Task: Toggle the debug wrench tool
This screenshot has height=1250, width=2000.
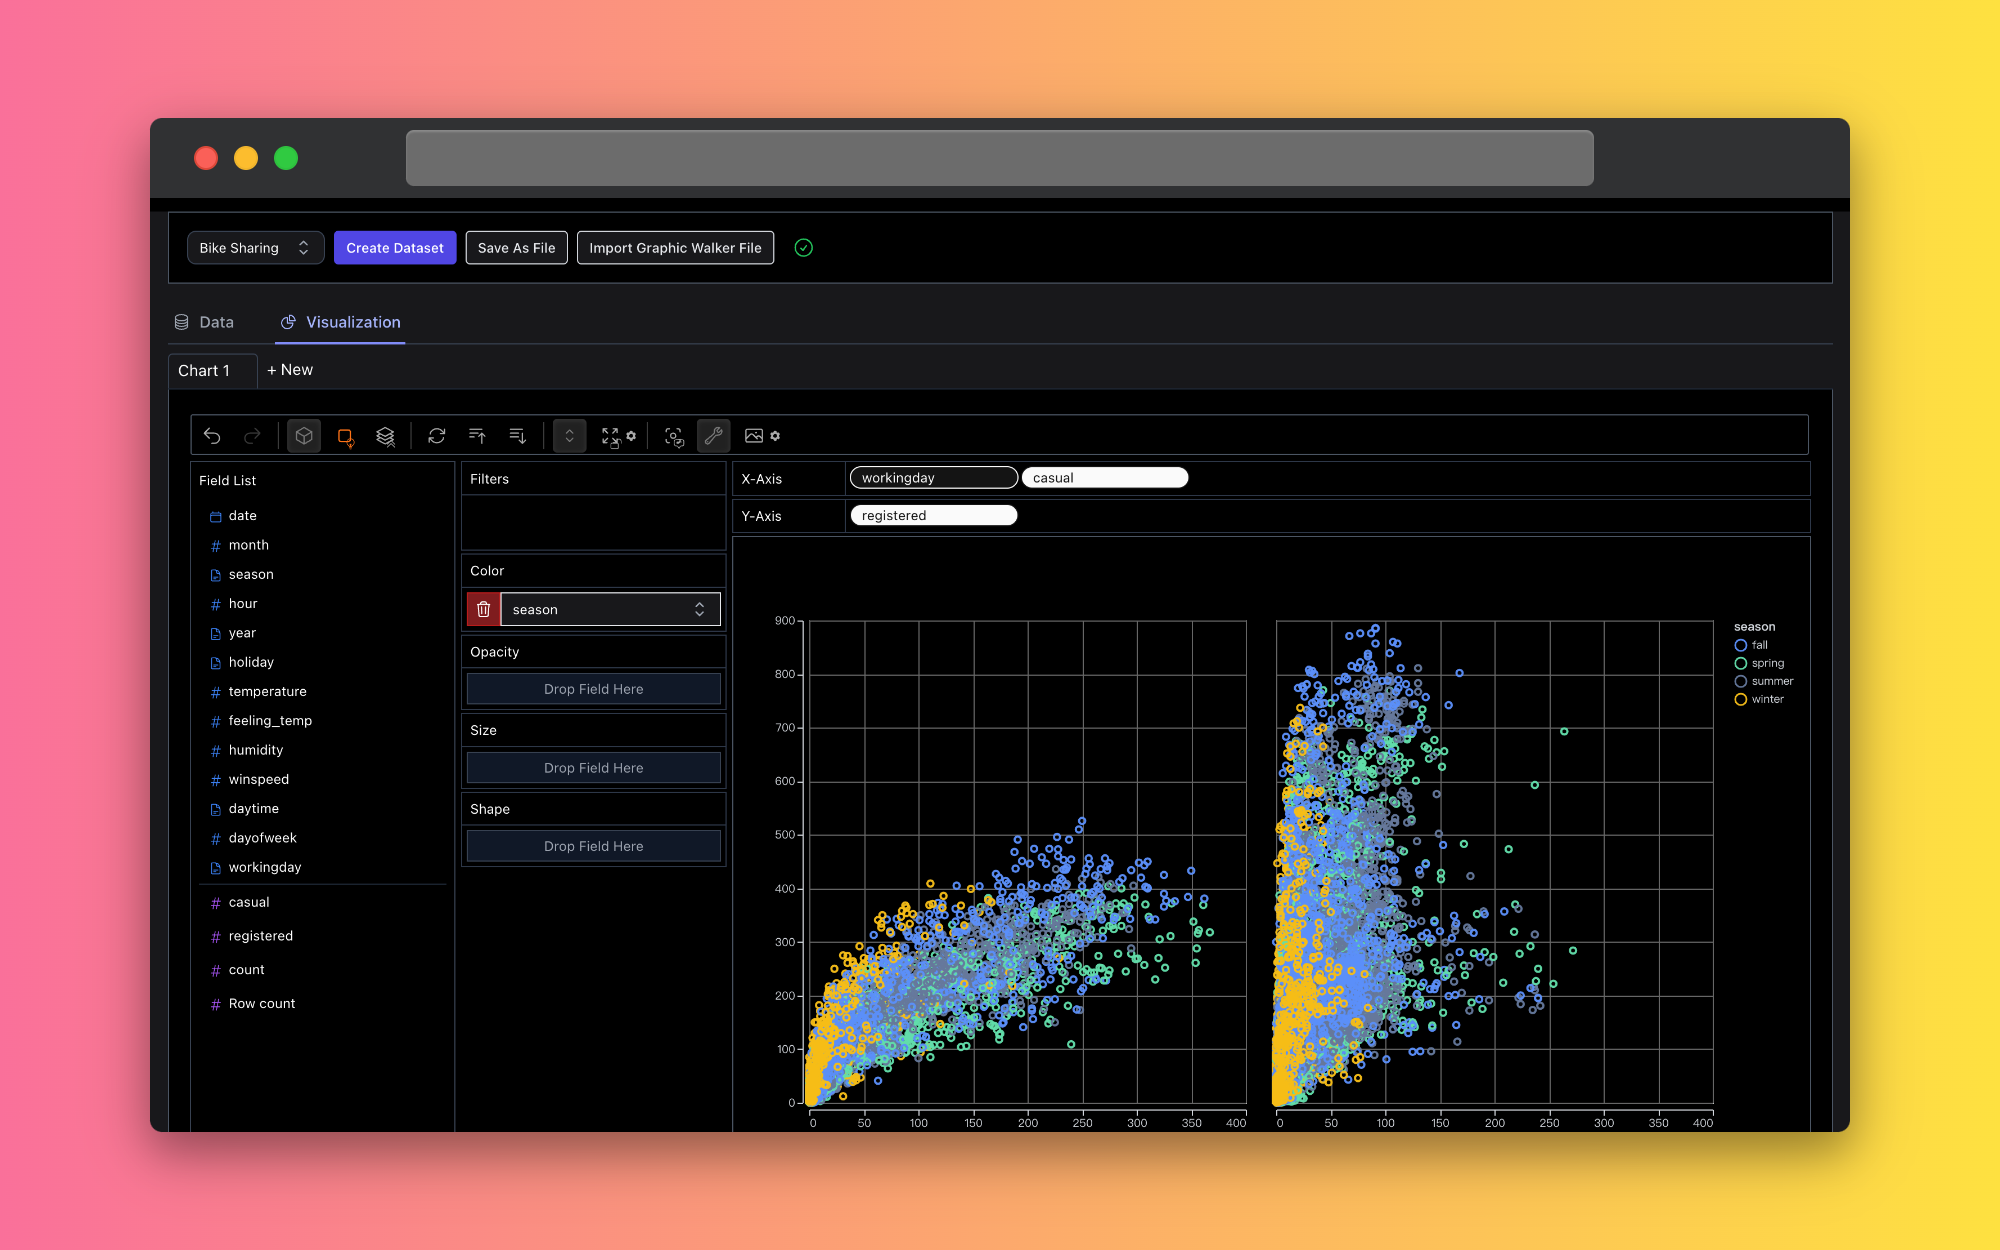Action: click(x=713, y=436)
